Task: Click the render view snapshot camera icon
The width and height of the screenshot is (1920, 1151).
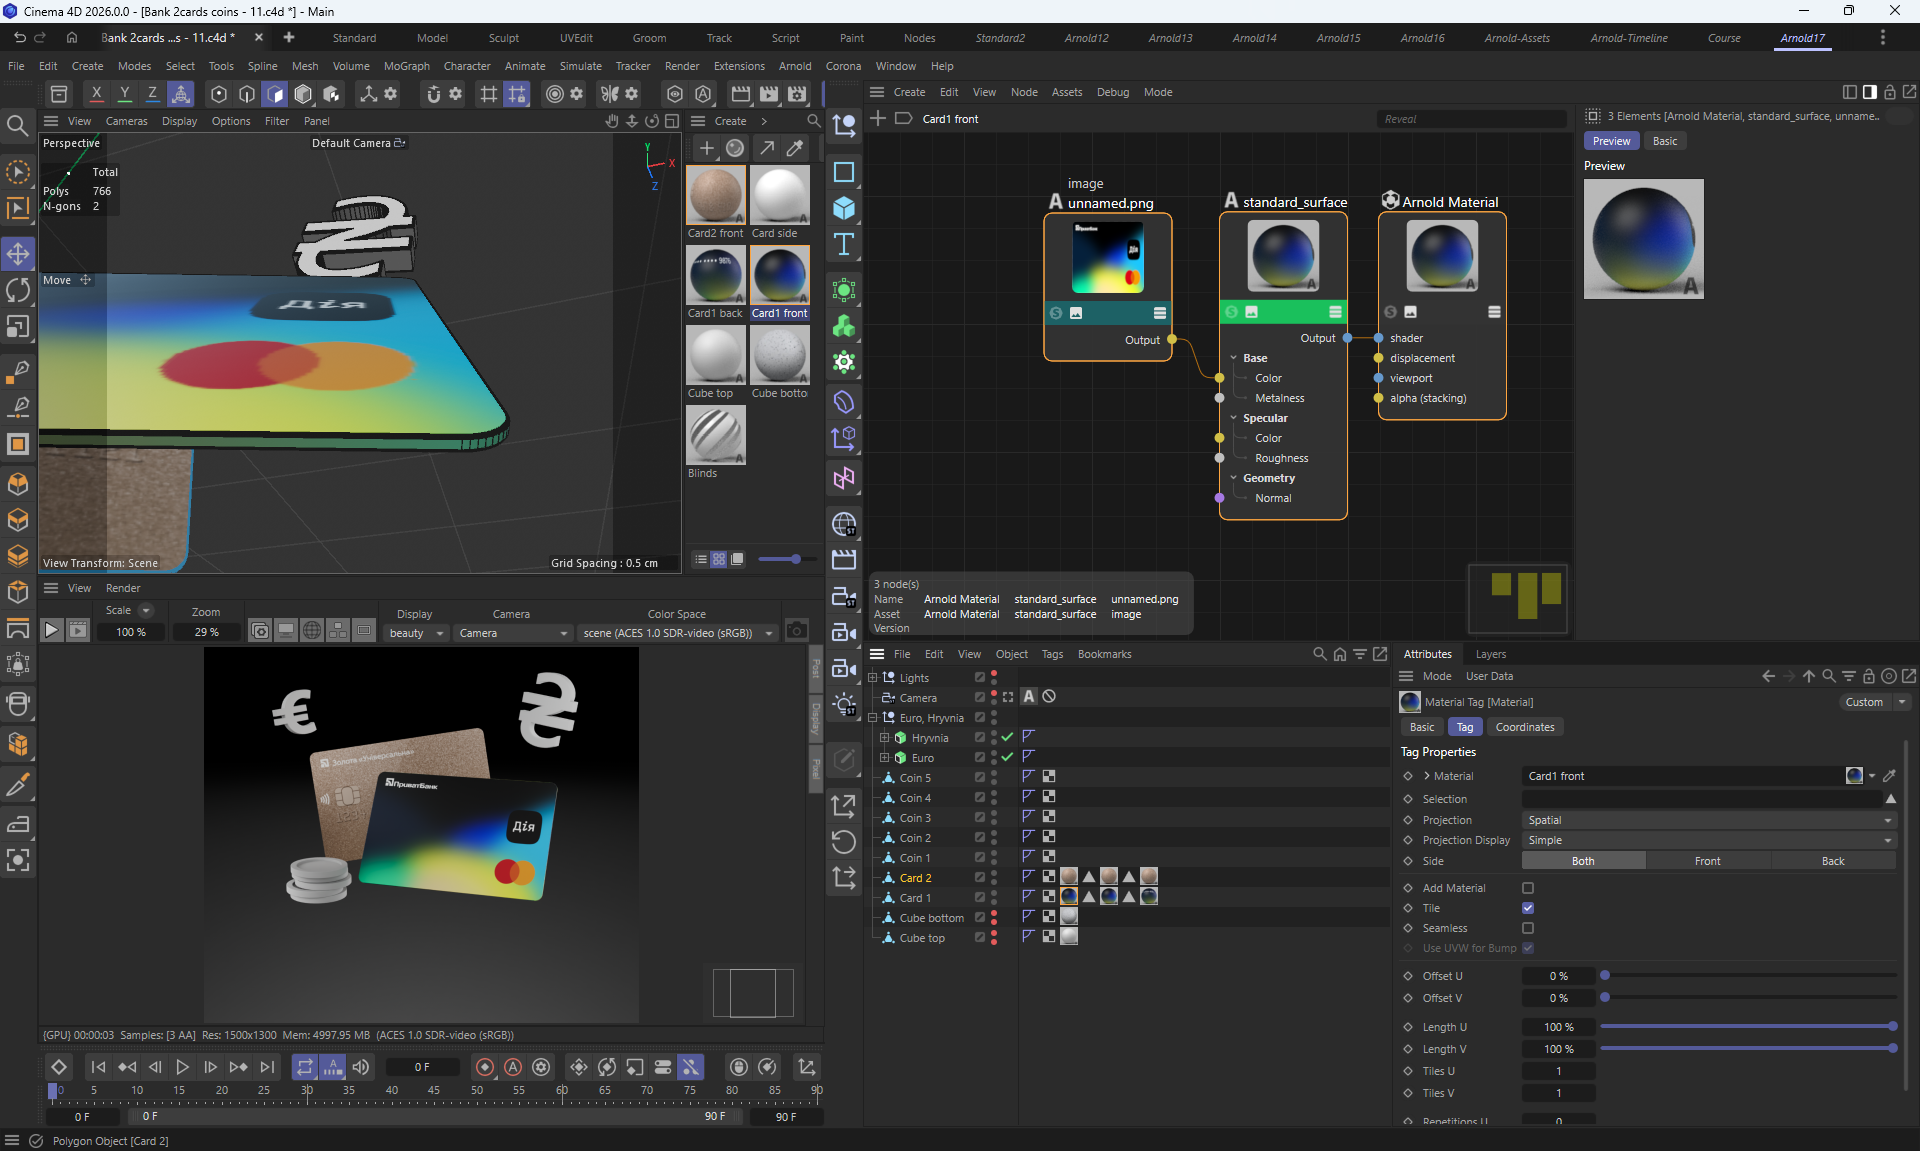Action: click(x=796, y=631)
